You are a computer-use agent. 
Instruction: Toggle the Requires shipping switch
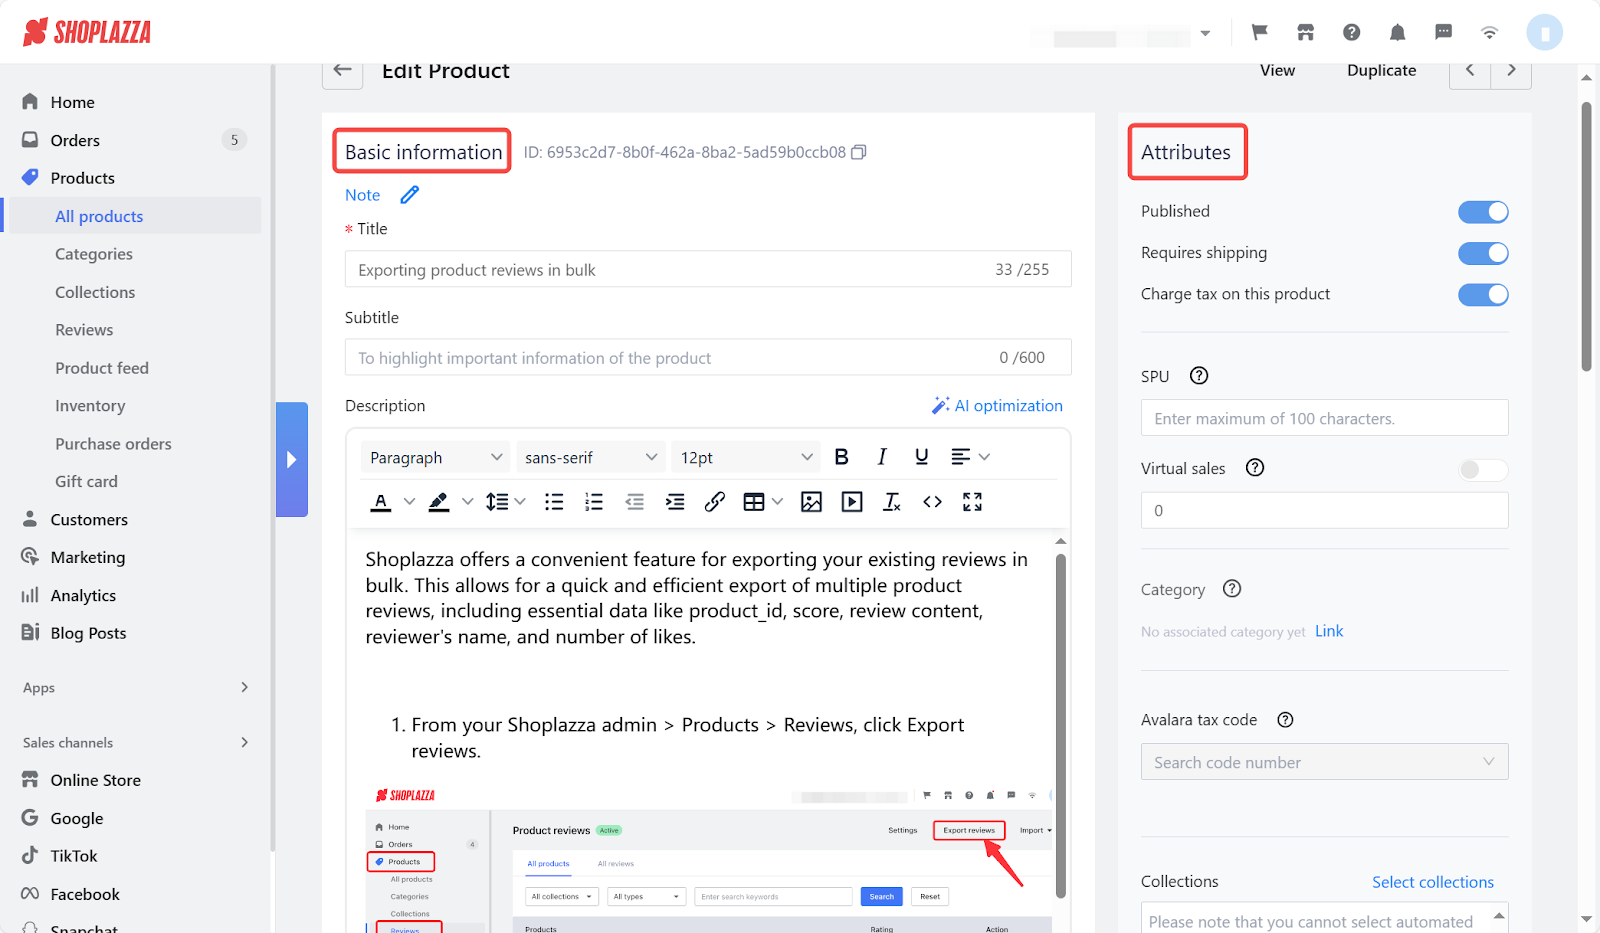(x=1483, y=253)
